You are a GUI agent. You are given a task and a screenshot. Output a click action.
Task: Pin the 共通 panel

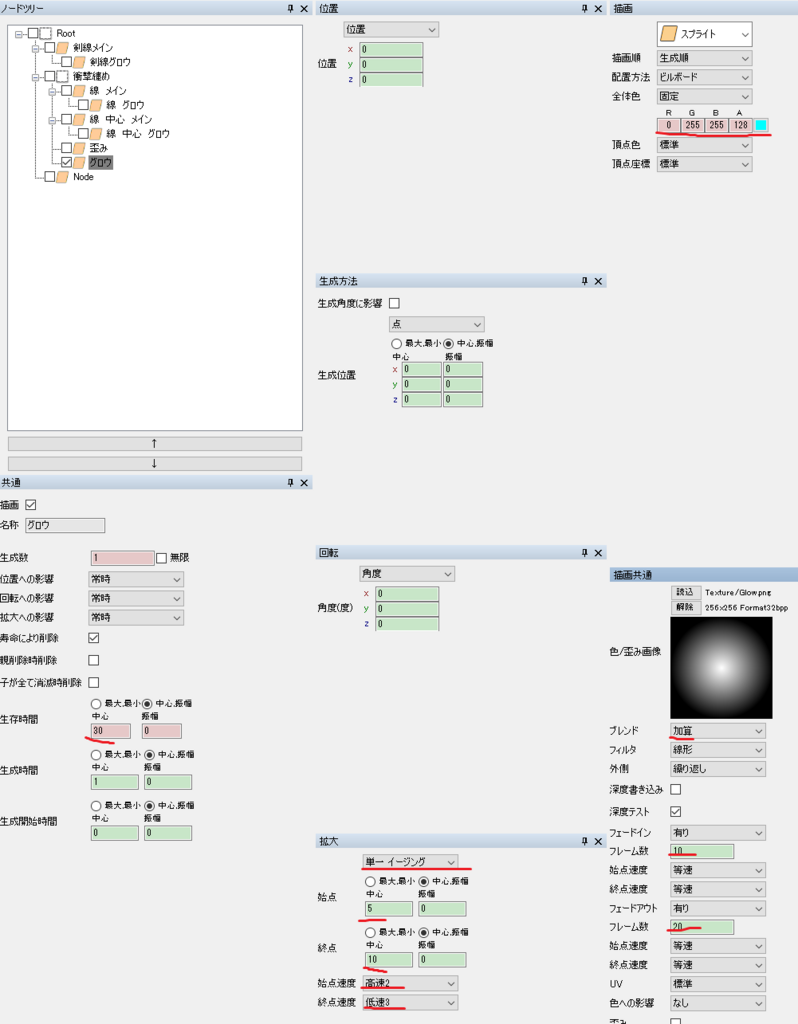tap(291, 483)
